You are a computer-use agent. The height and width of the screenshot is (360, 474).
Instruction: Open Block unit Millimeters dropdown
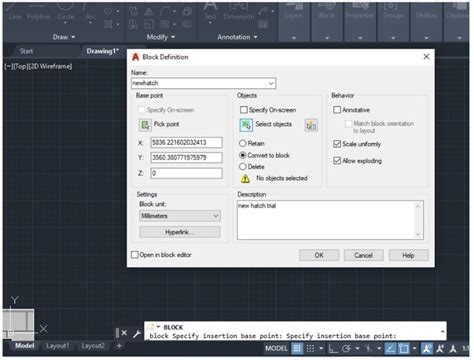pyautogui.click(x=180, y=216)
